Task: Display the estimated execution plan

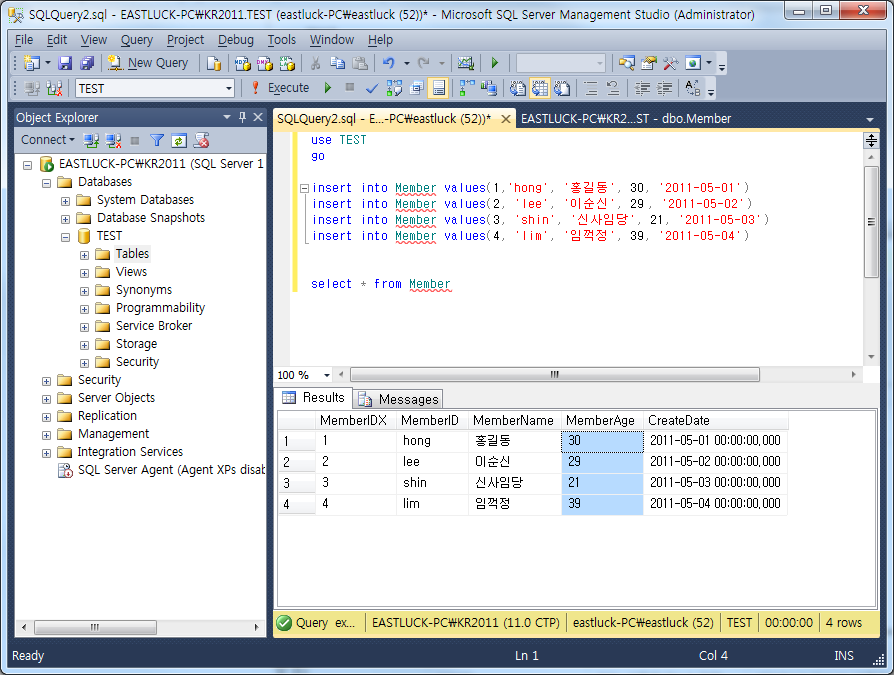Action: coord(394,88)
